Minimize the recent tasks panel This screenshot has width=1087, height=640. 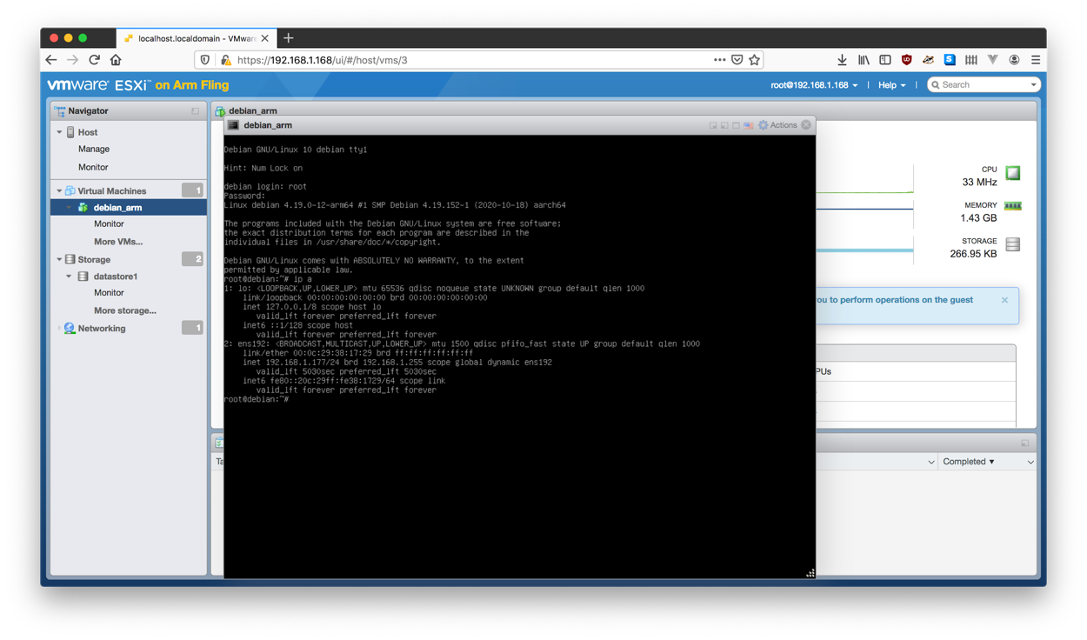[1025, 443]
